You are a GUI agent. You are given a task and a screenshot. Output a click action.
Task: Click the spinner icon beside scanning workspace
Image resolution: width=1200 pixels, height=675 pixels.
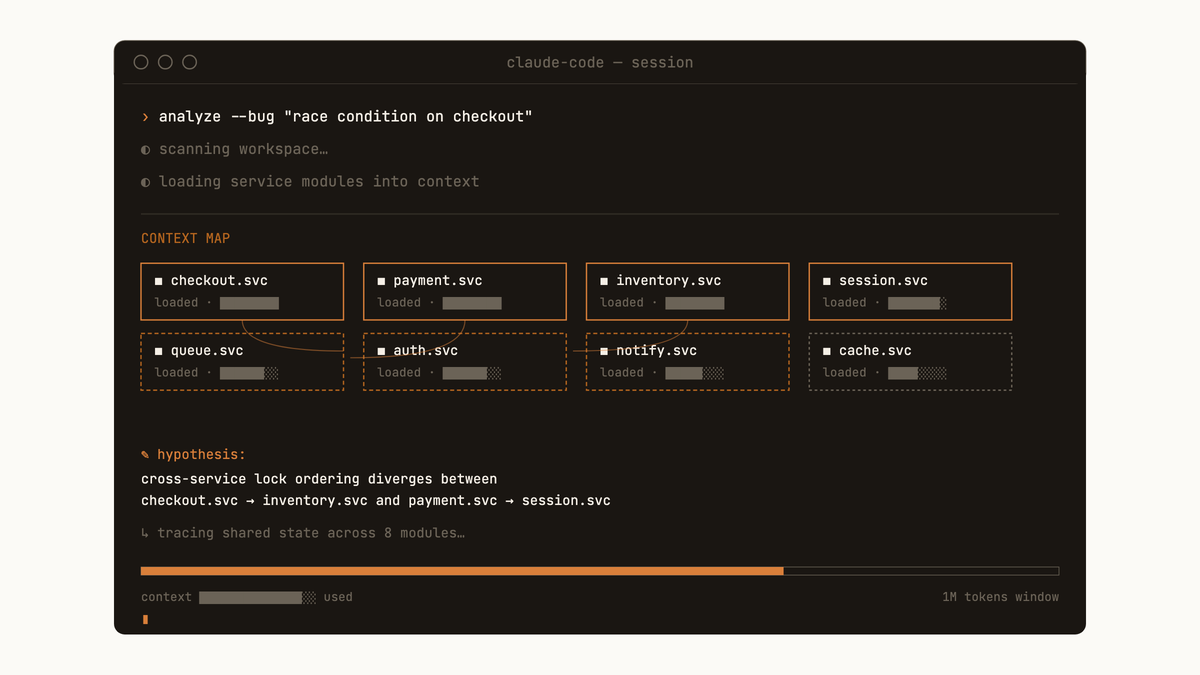[146, 149]
